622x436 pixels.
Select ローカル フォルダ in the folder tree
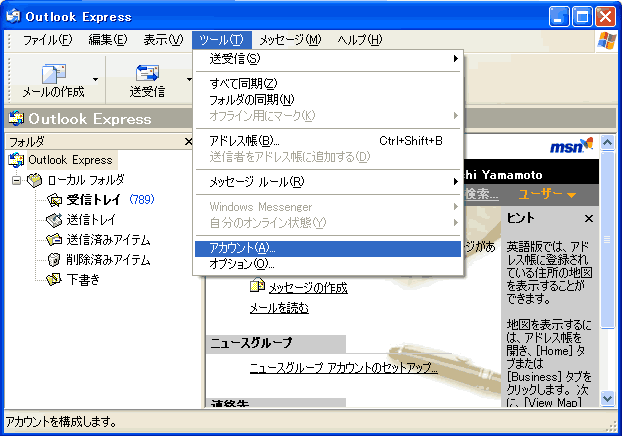(x=86, y=181)
